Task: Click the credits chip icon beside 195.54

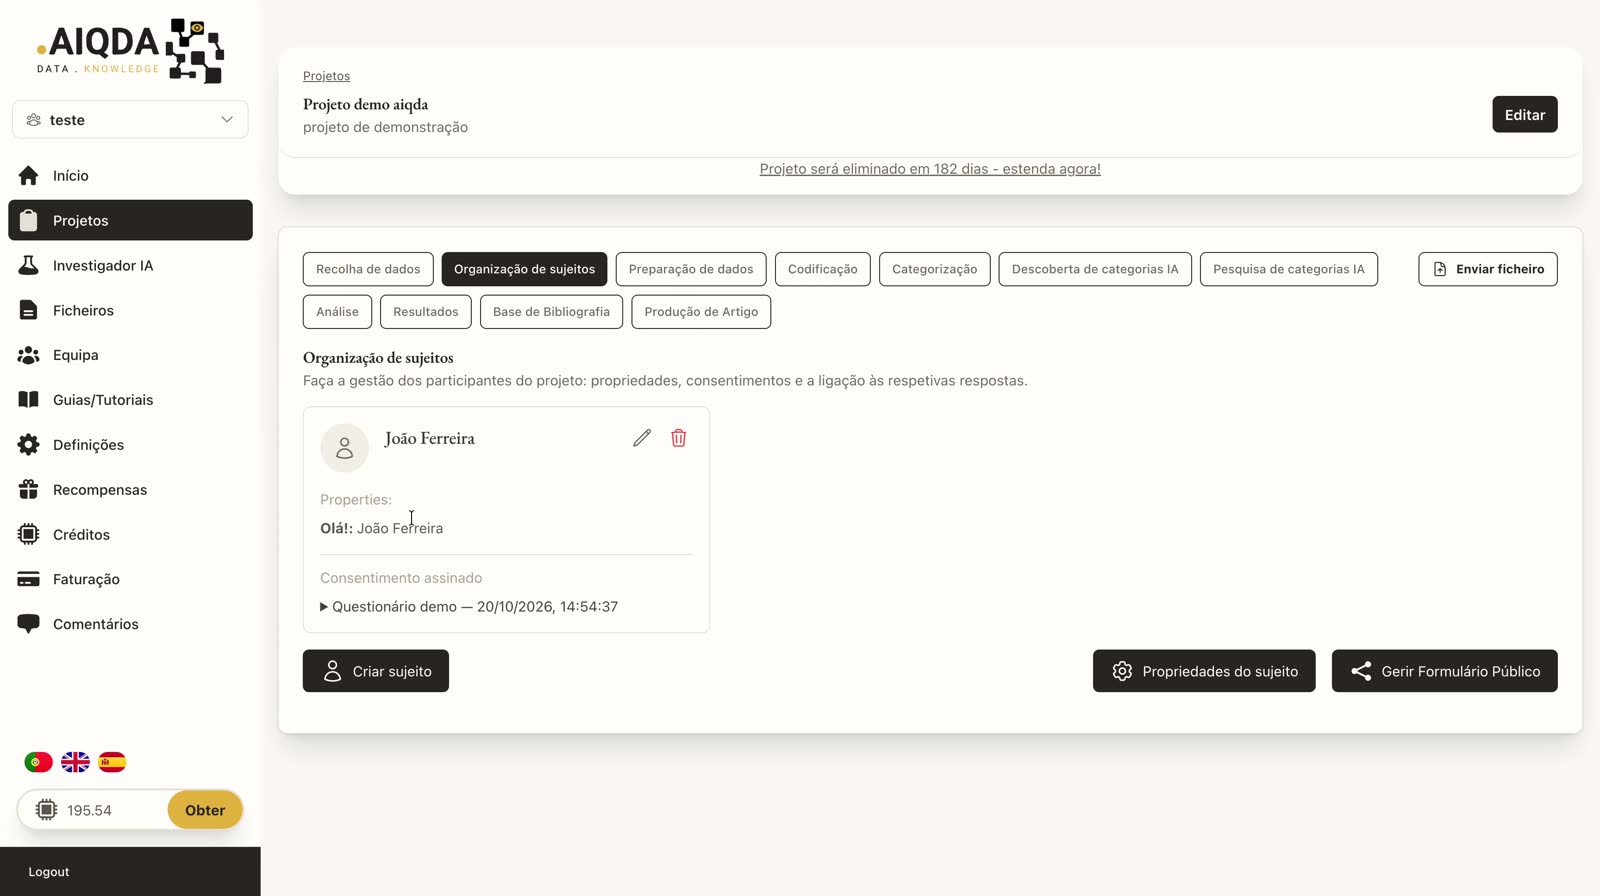Action: (46, 810)
